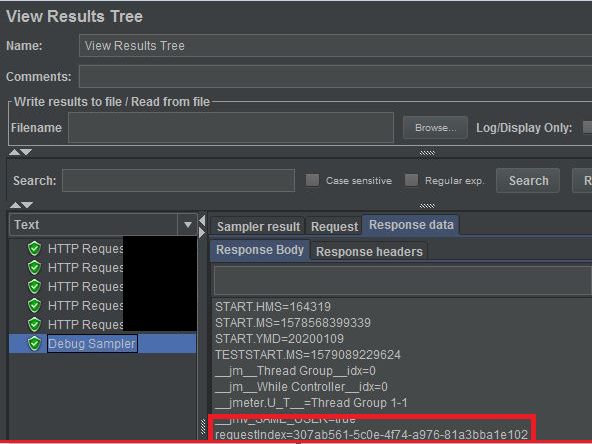Open the Request tab

pos(334,227)
